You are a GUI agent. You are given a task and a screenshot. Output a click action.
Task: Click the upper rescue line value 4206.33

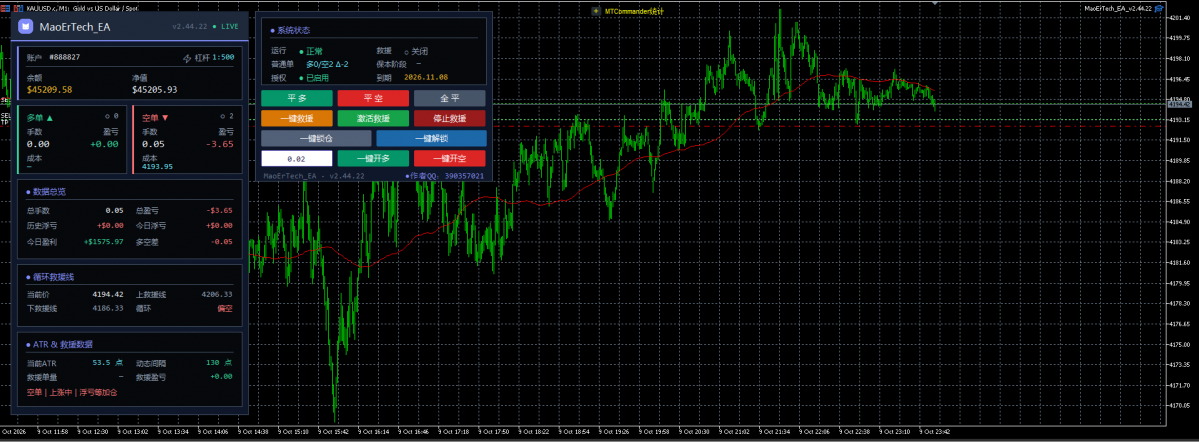click(216, 294)
